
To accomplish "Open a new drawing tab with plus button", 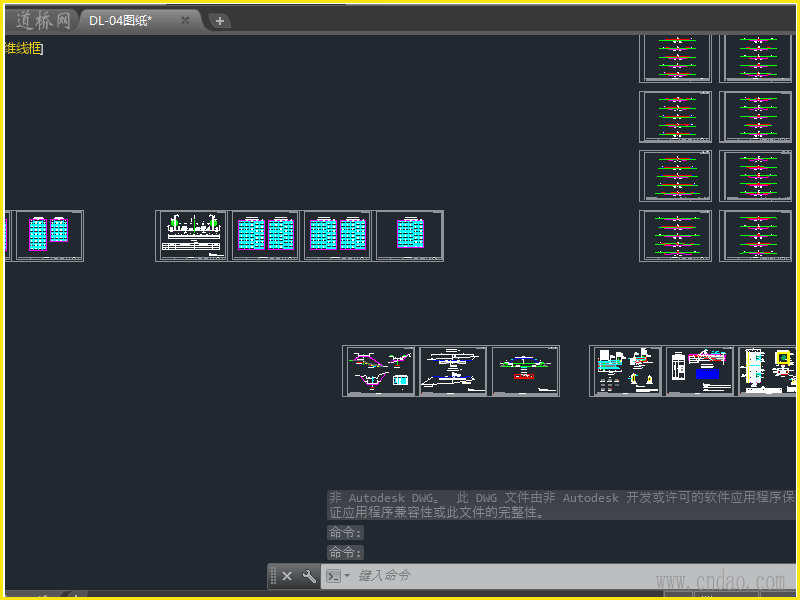I will click(220, 21).
